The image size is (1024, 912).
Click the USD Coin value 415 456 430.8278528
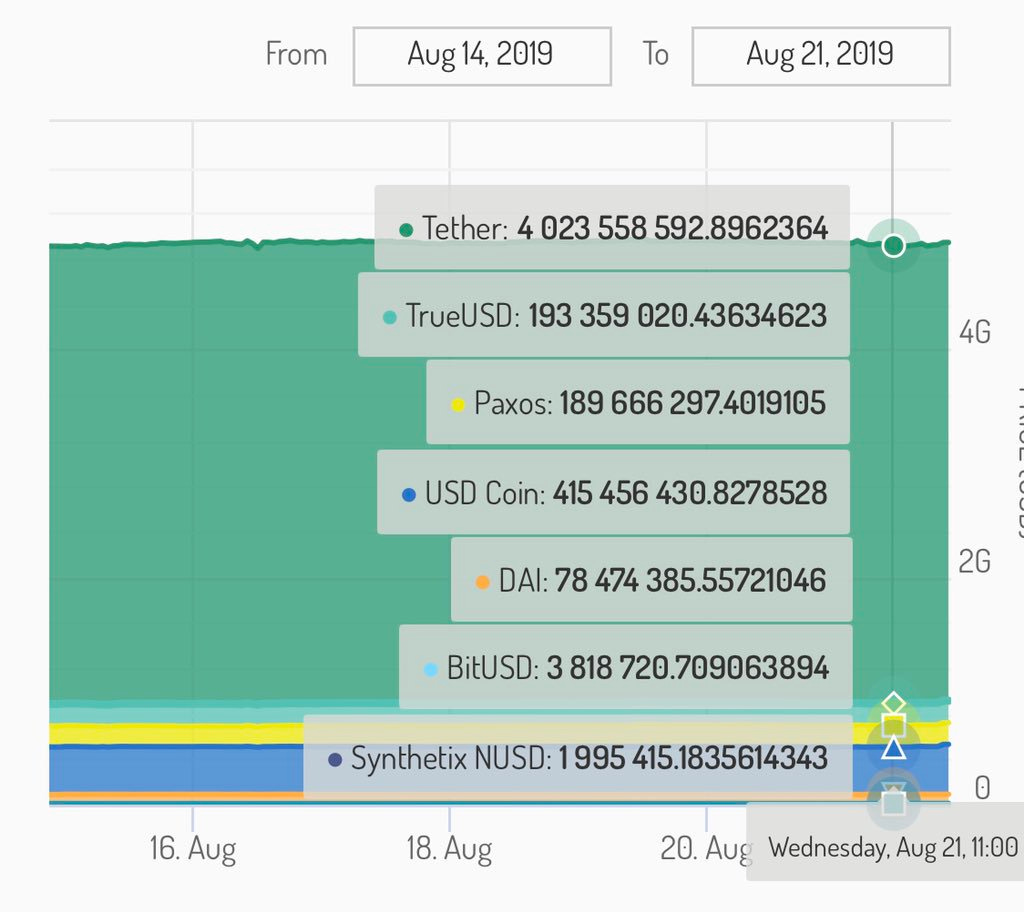pyautogui.click(x=690, y=493)
